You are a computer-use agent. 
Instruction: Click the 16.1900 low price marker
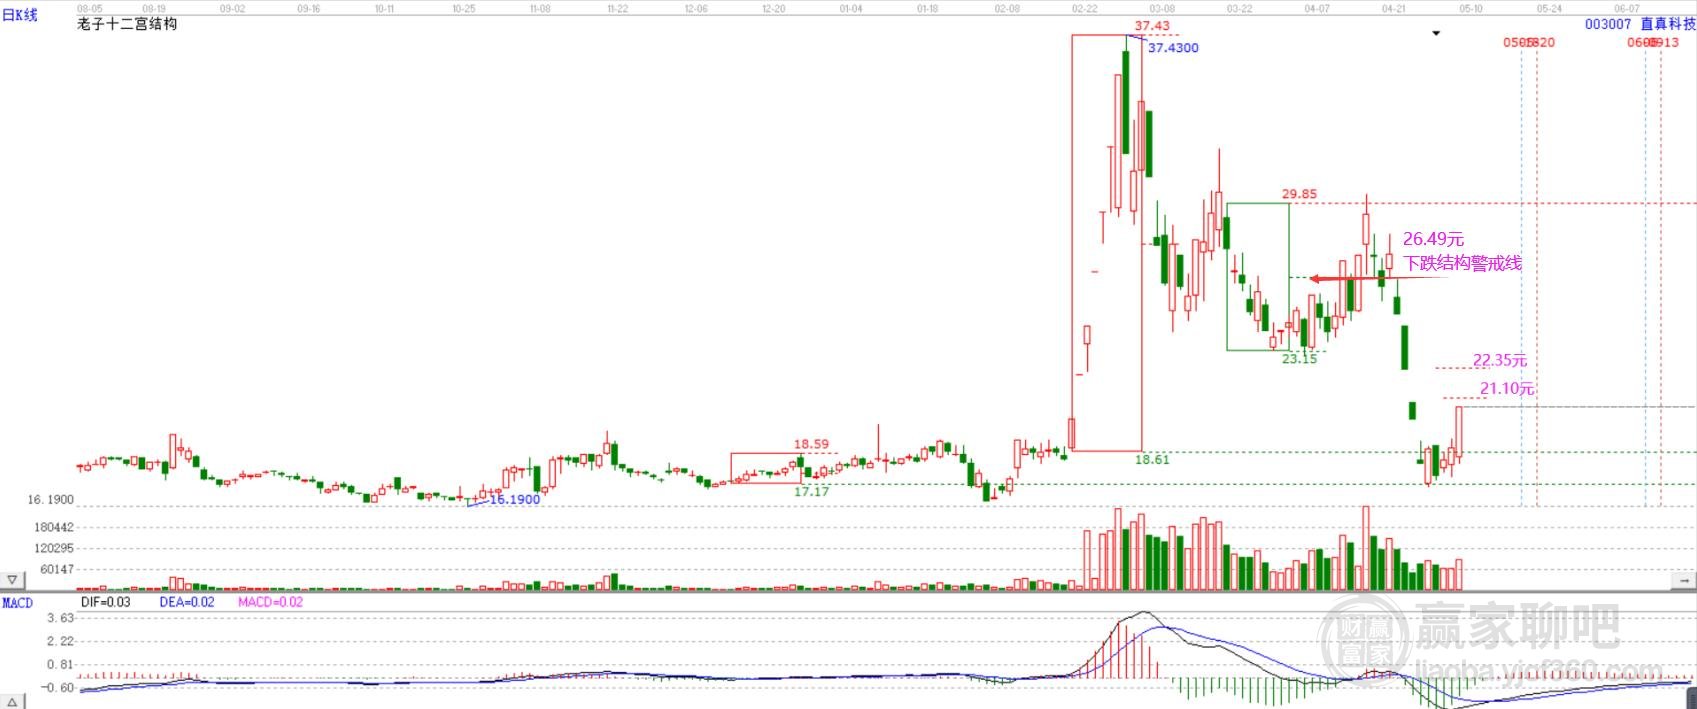click(515, 499)
